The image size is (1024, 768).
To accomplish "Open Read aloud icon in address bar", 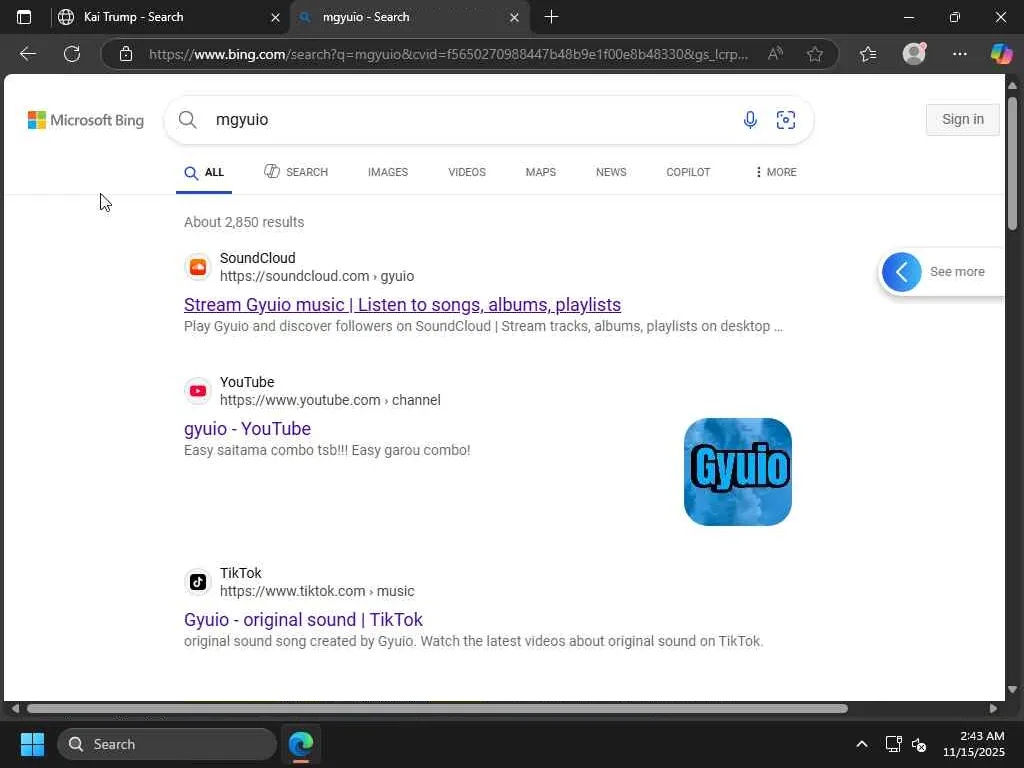I will (775, 54).
